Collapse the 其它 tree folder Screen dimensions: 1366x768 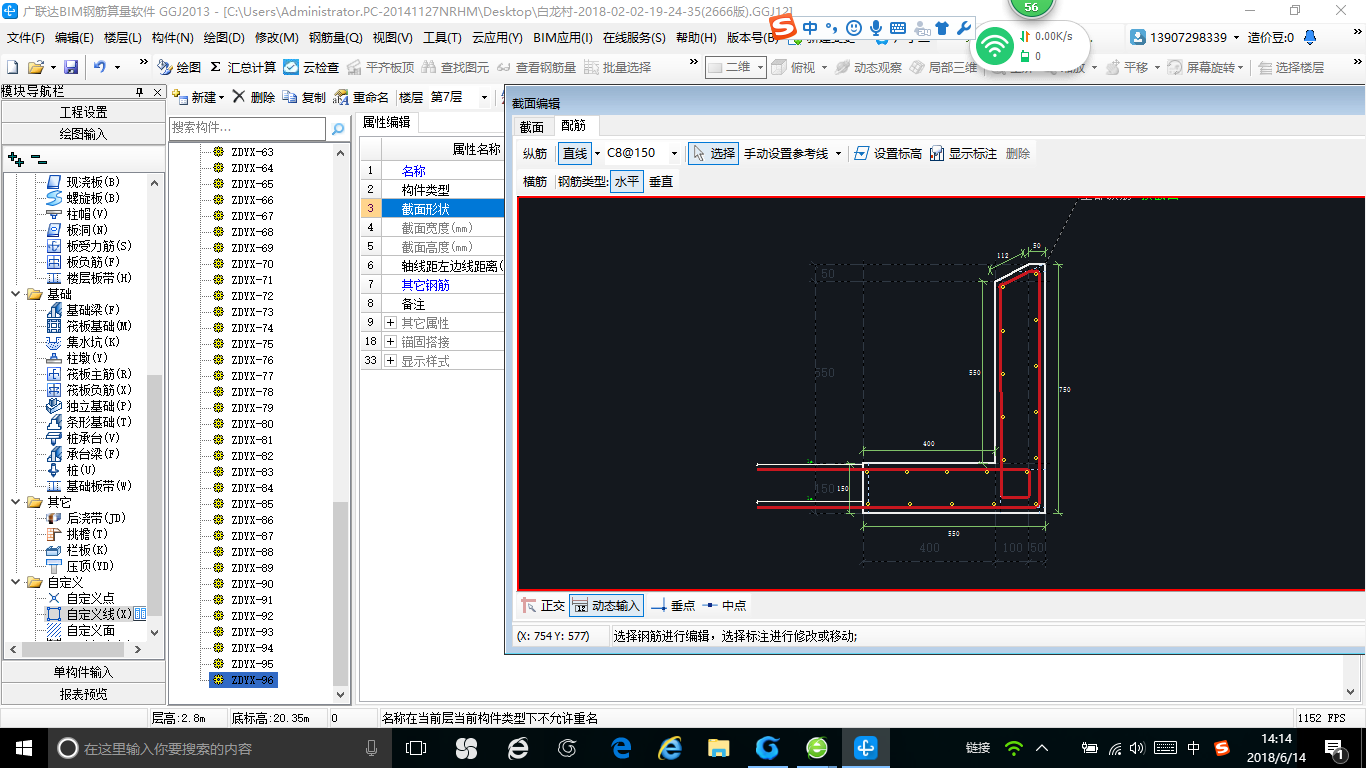[x=16, y=502]
